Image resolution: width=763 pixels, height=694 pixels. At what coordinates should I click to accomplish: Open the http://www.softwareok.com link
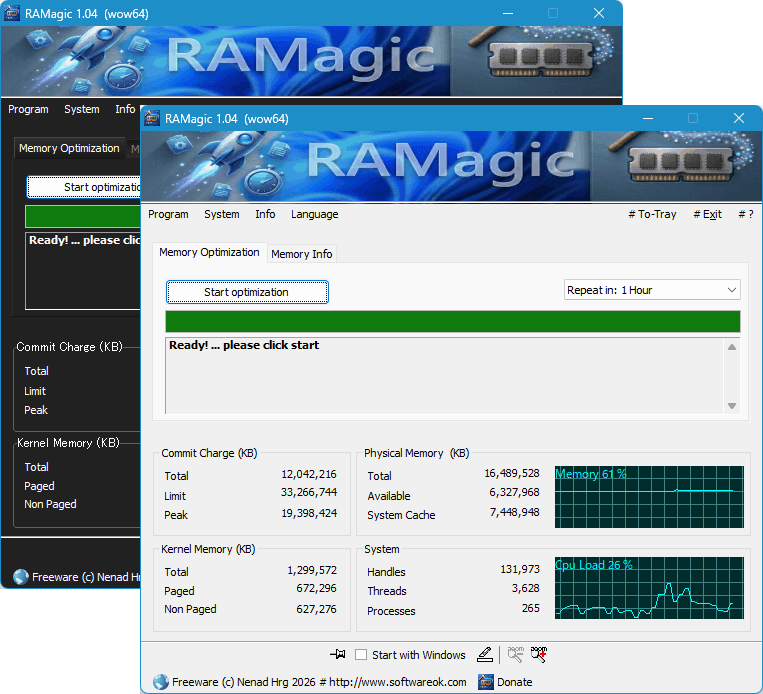coord(398,682)
